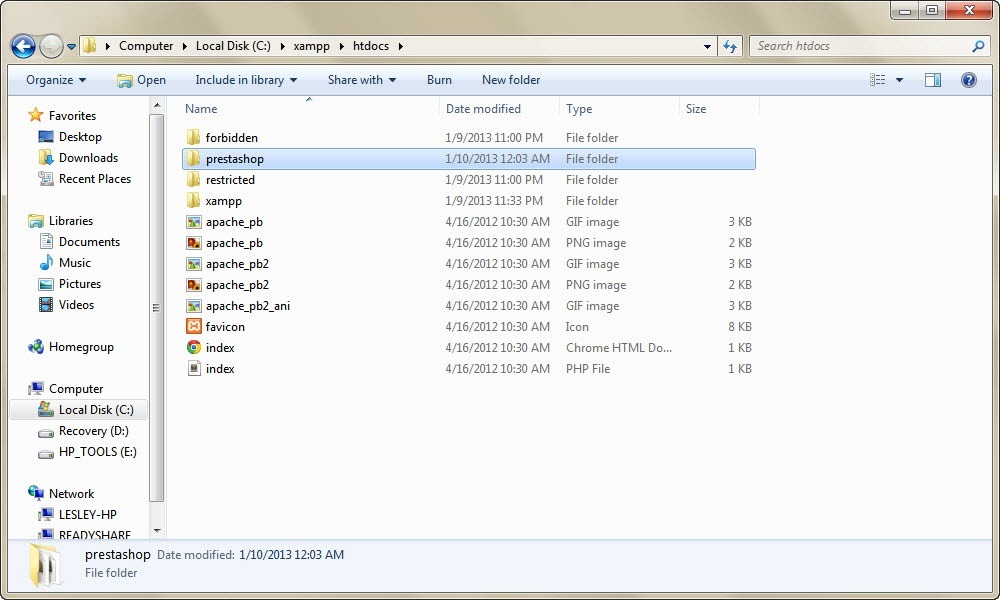The width and height of the screenshot is (1000, 600).
Task: Open the Videos library
Action: 77,305
